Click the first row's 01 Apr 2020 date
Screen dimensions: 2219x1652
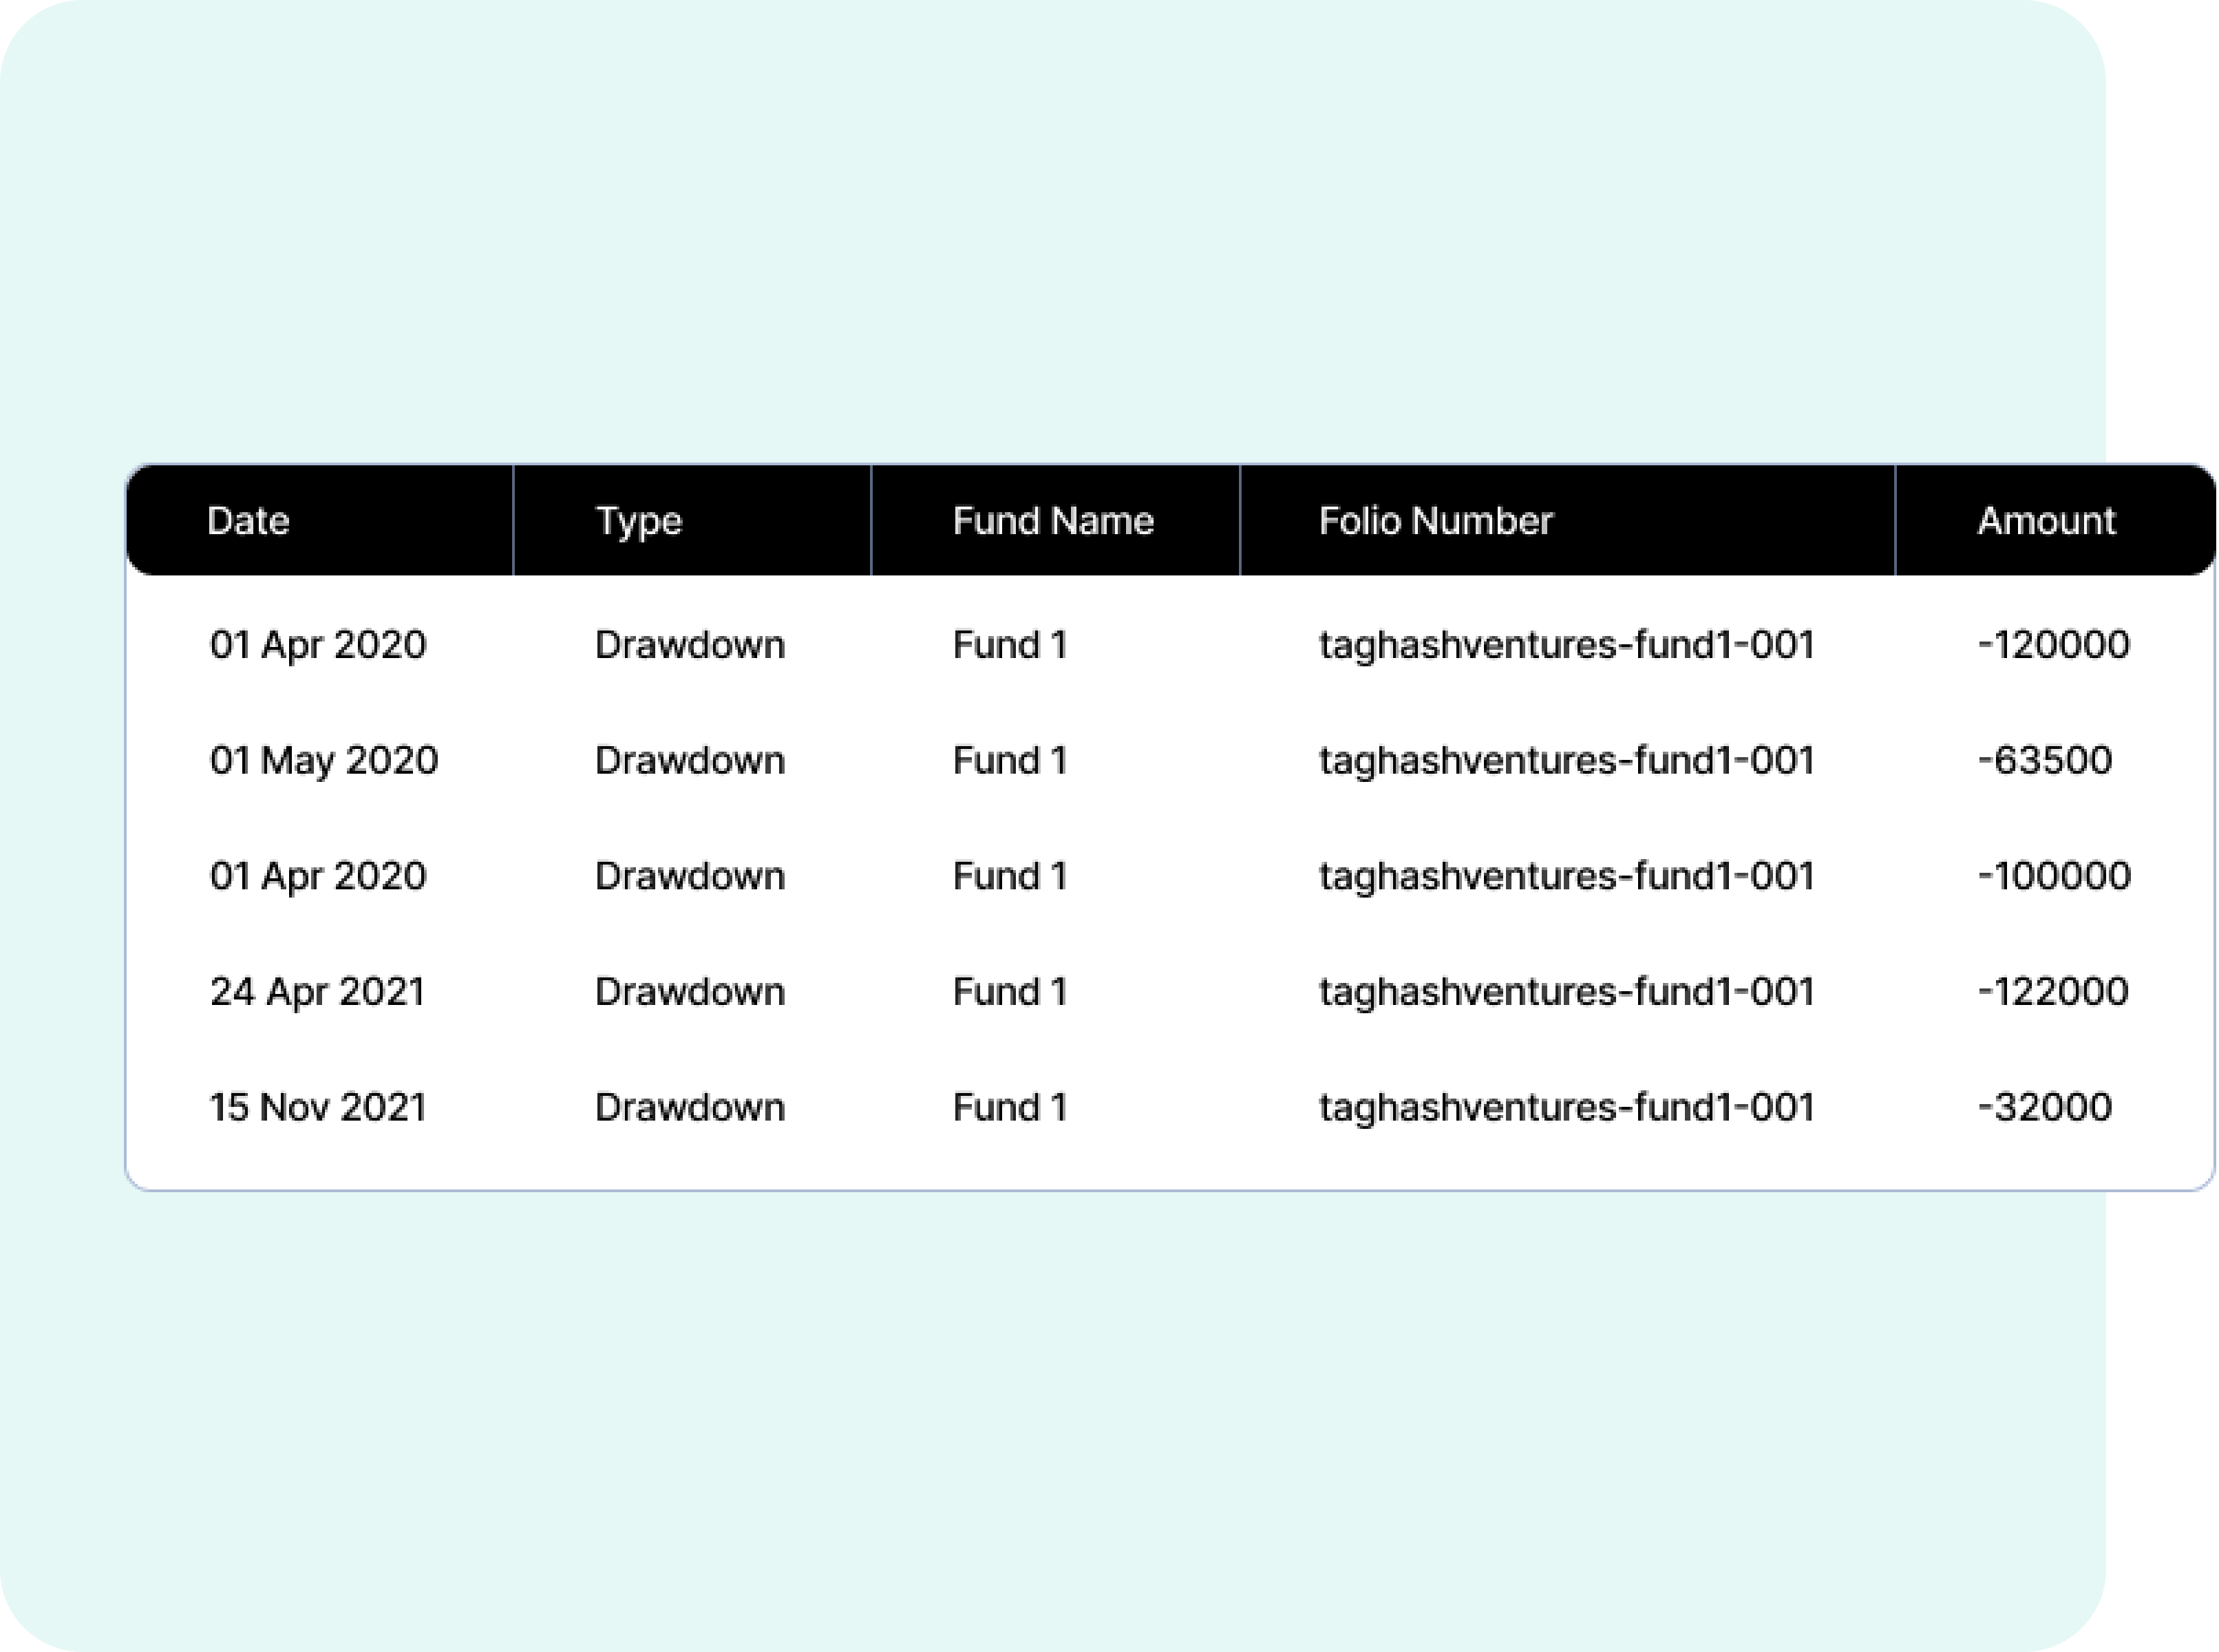(x=317, y=645)
